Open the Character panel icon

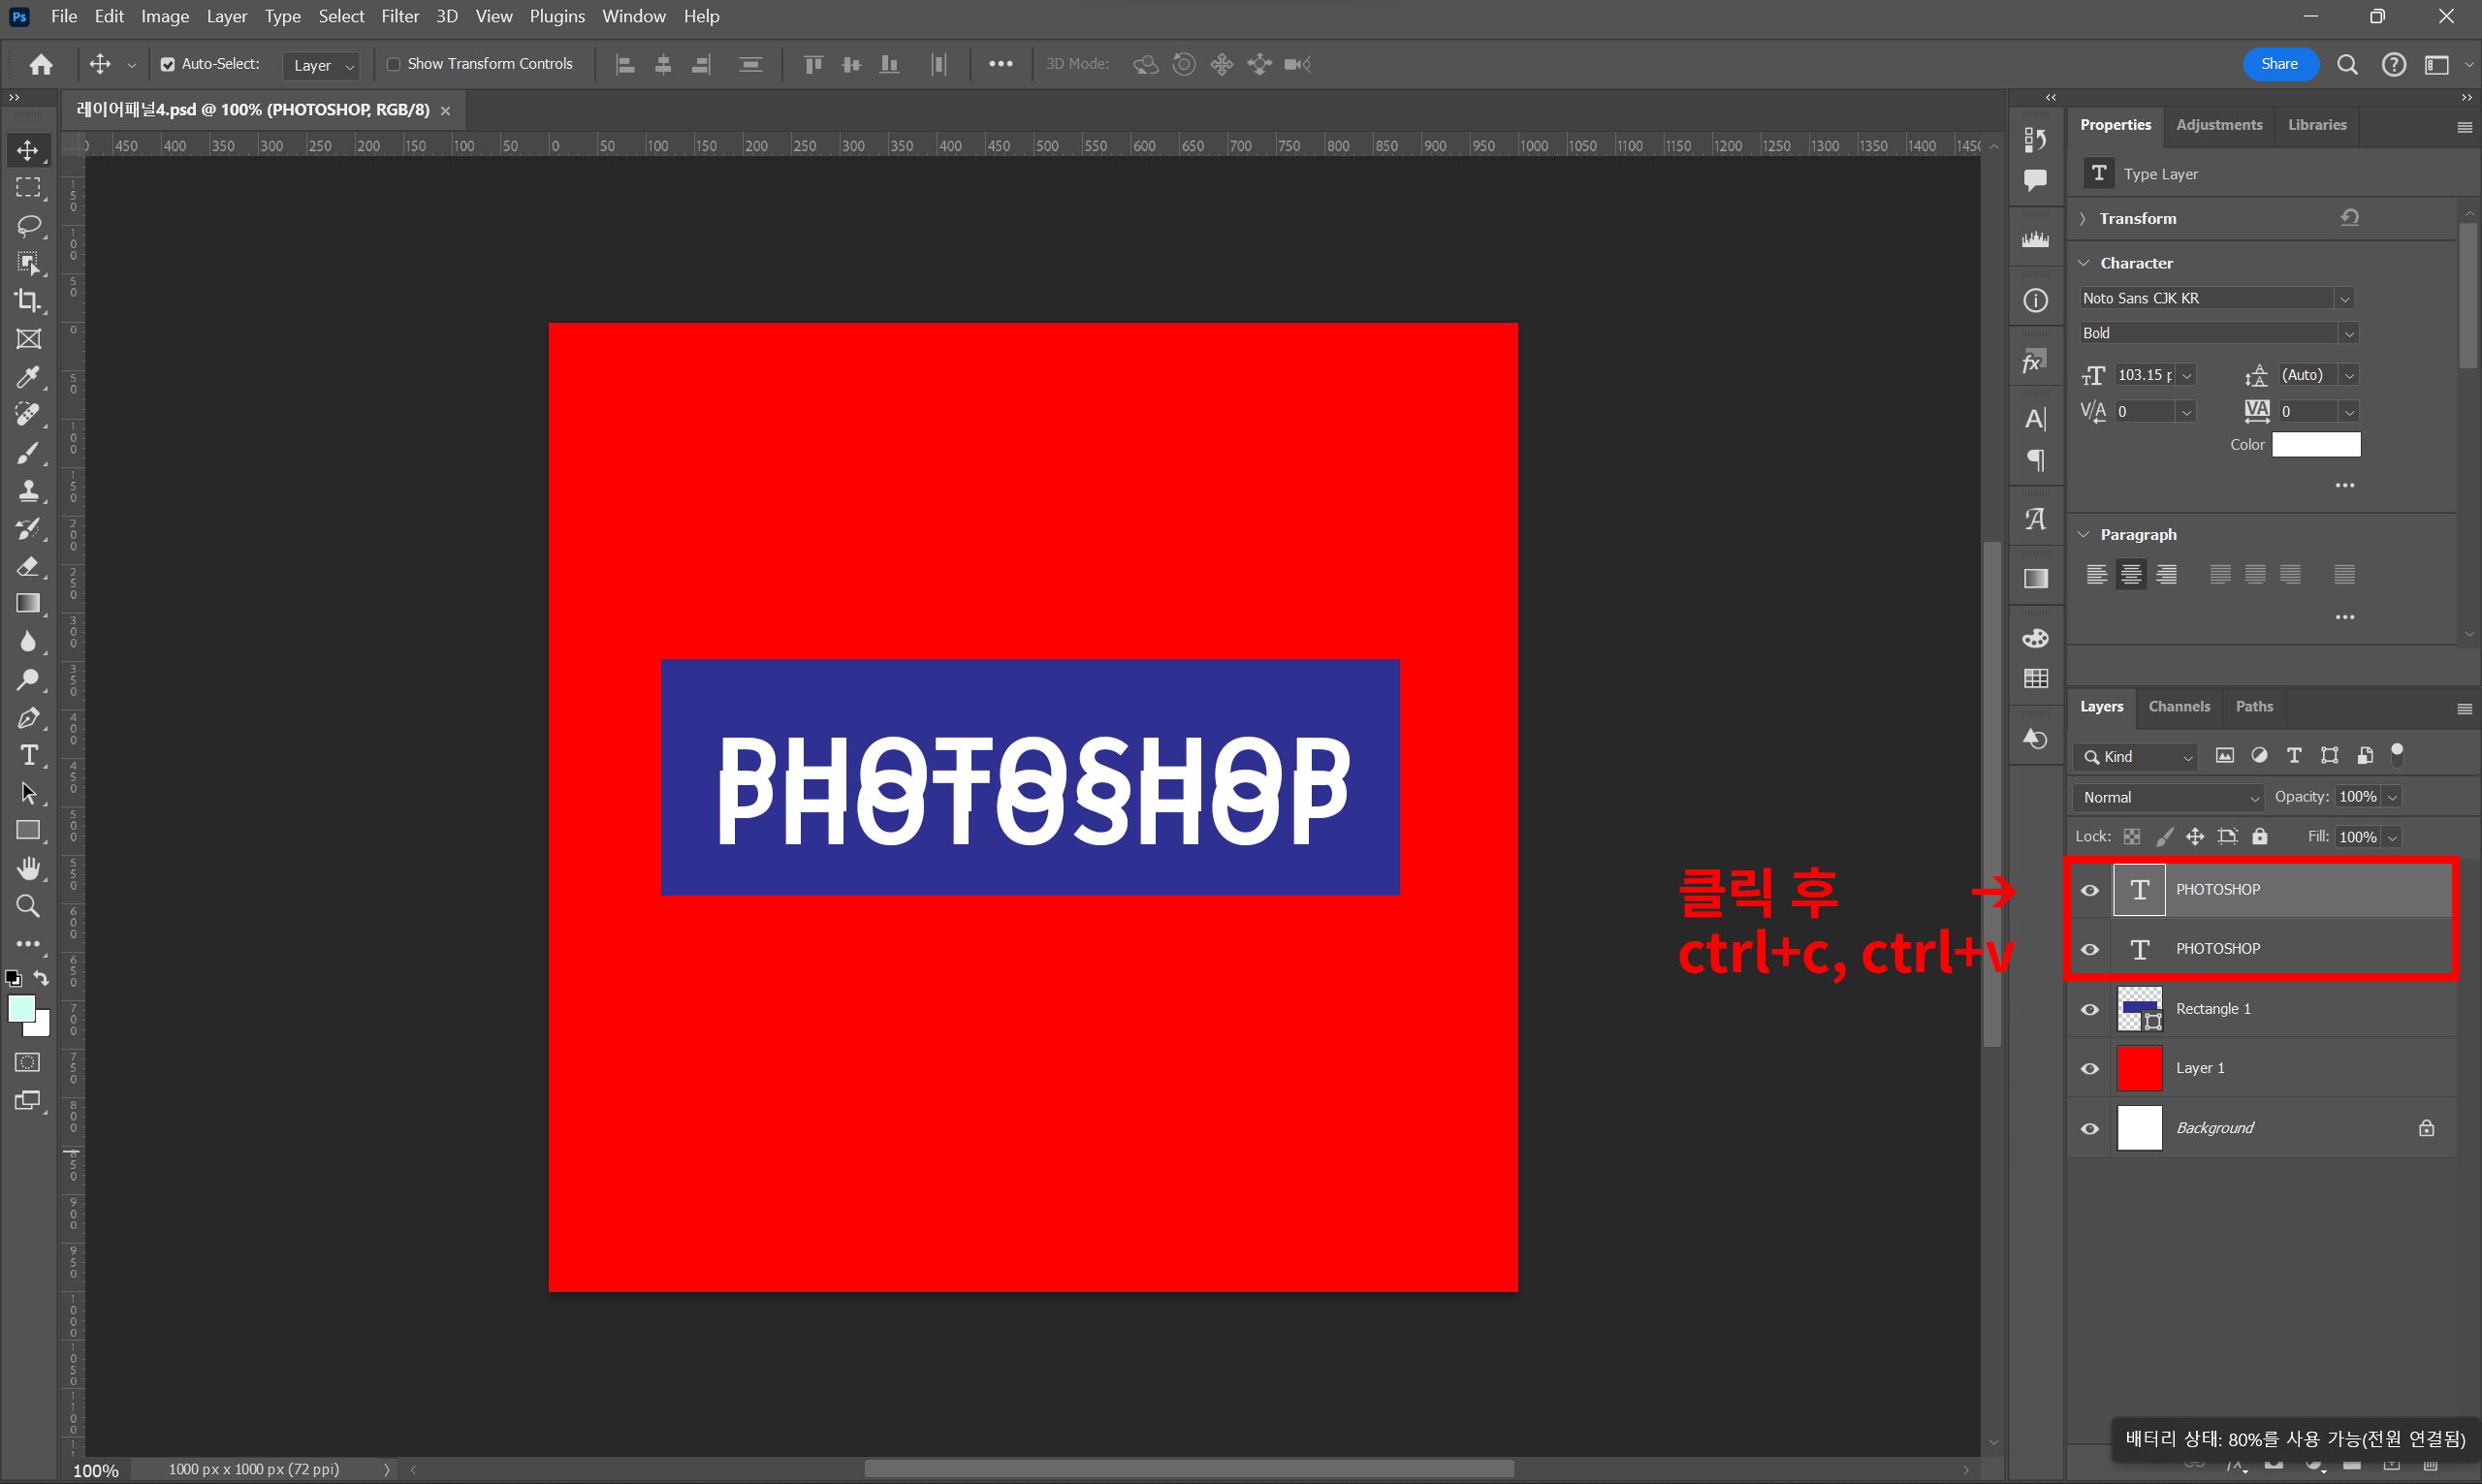[2035, 419]
